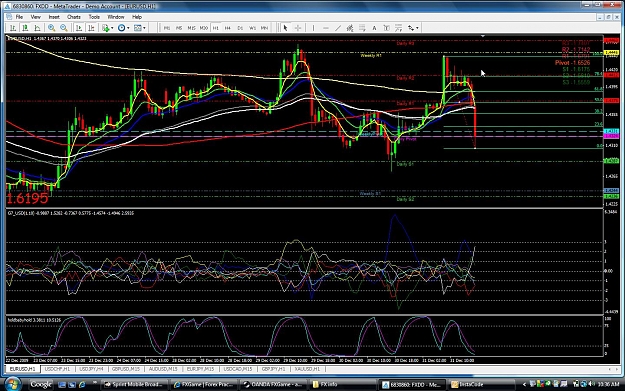Select the text tool

click(374, 28)
